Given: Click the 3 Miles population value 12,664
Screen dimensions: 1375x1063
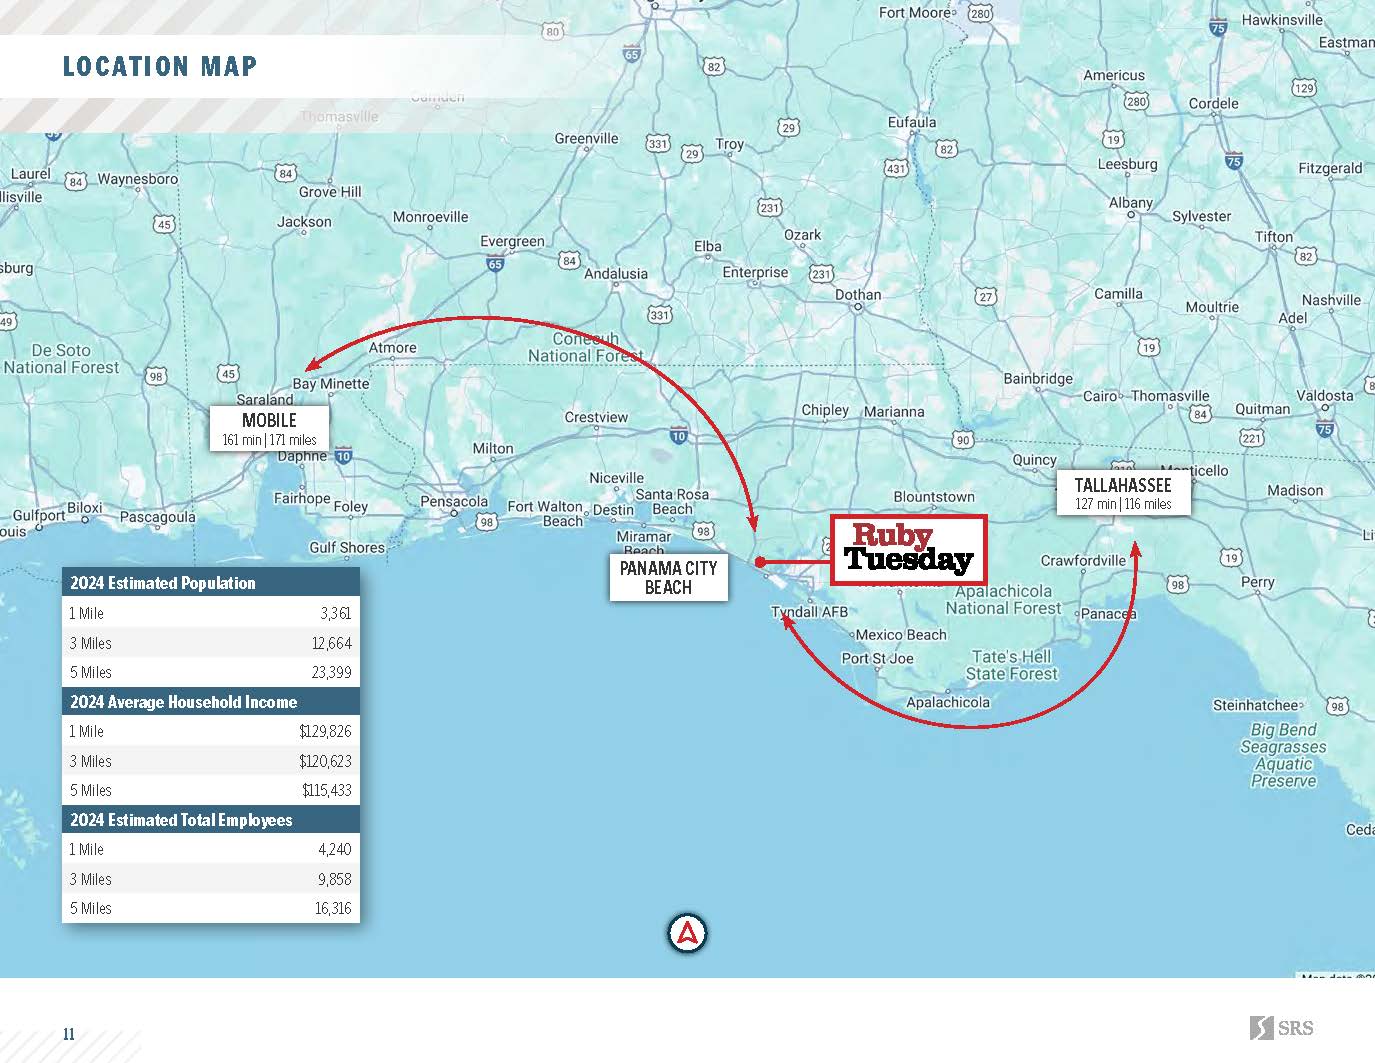Looking at the screenshot, I should coord(332,643).
